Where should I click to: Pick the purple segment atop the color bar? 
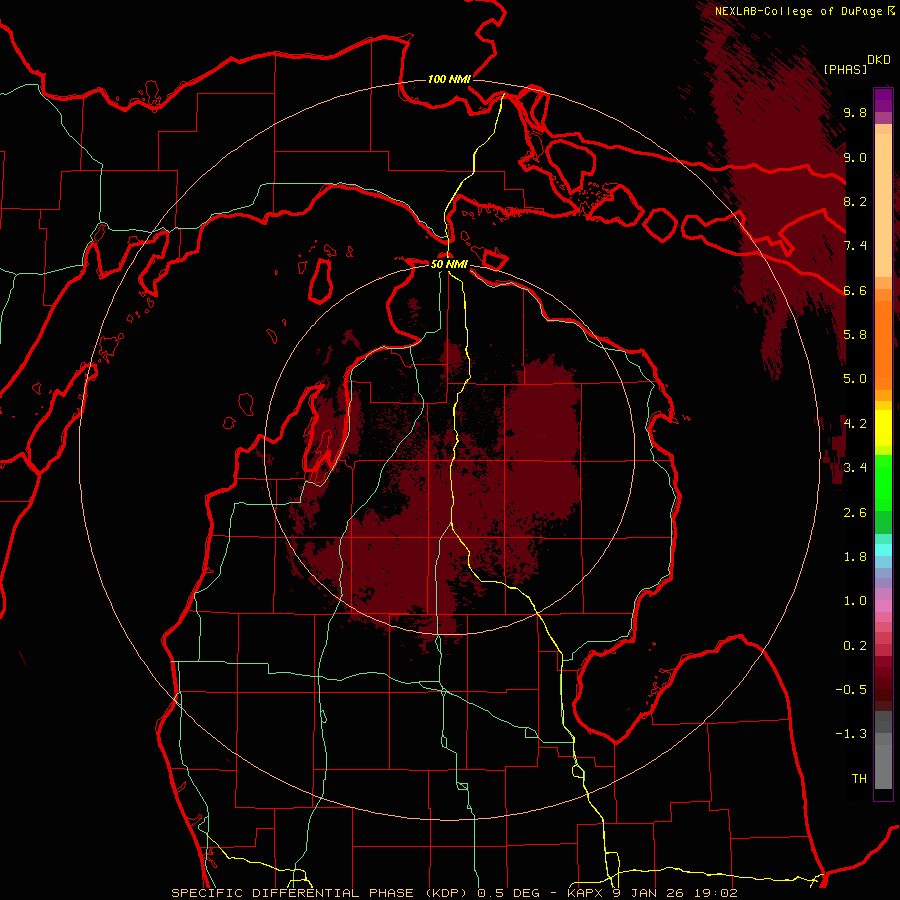point(883,100)
